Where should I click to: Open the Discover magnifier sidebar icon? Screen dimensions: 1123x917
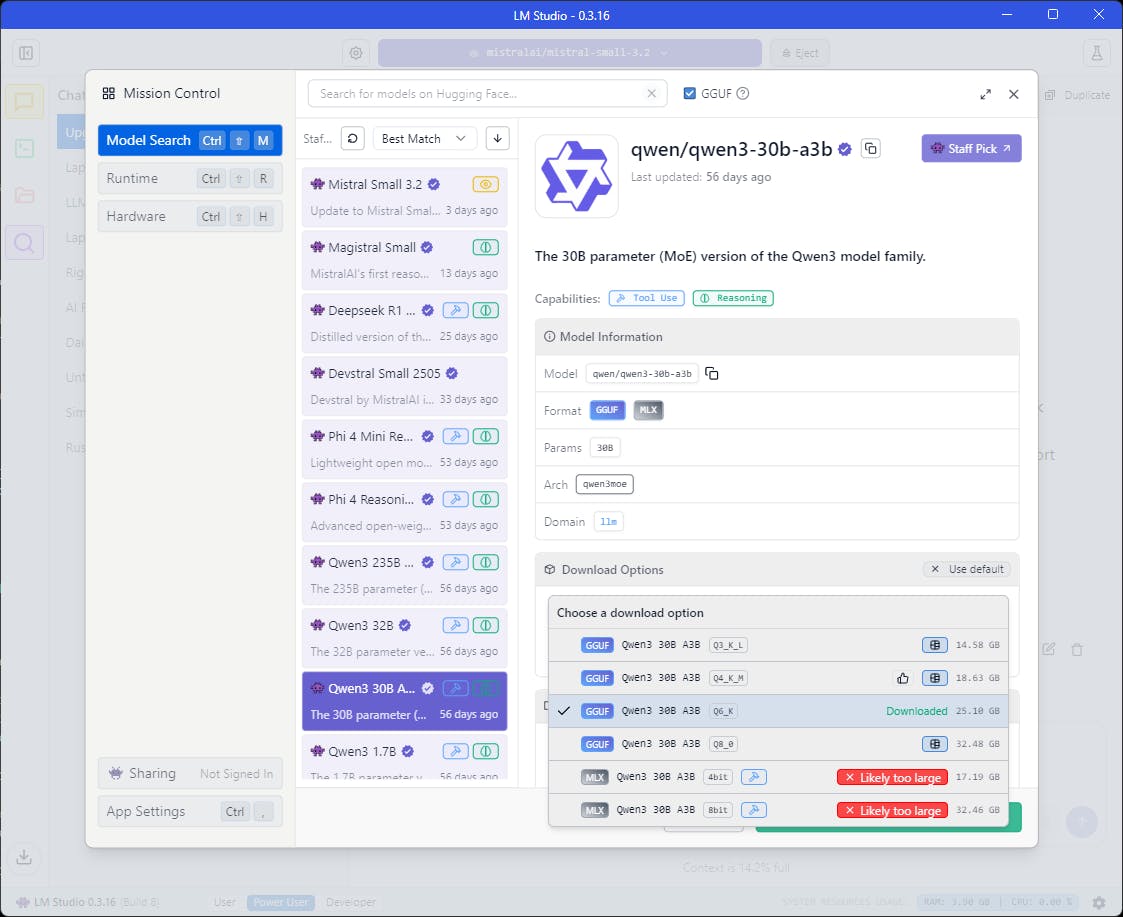pos(24,243)
